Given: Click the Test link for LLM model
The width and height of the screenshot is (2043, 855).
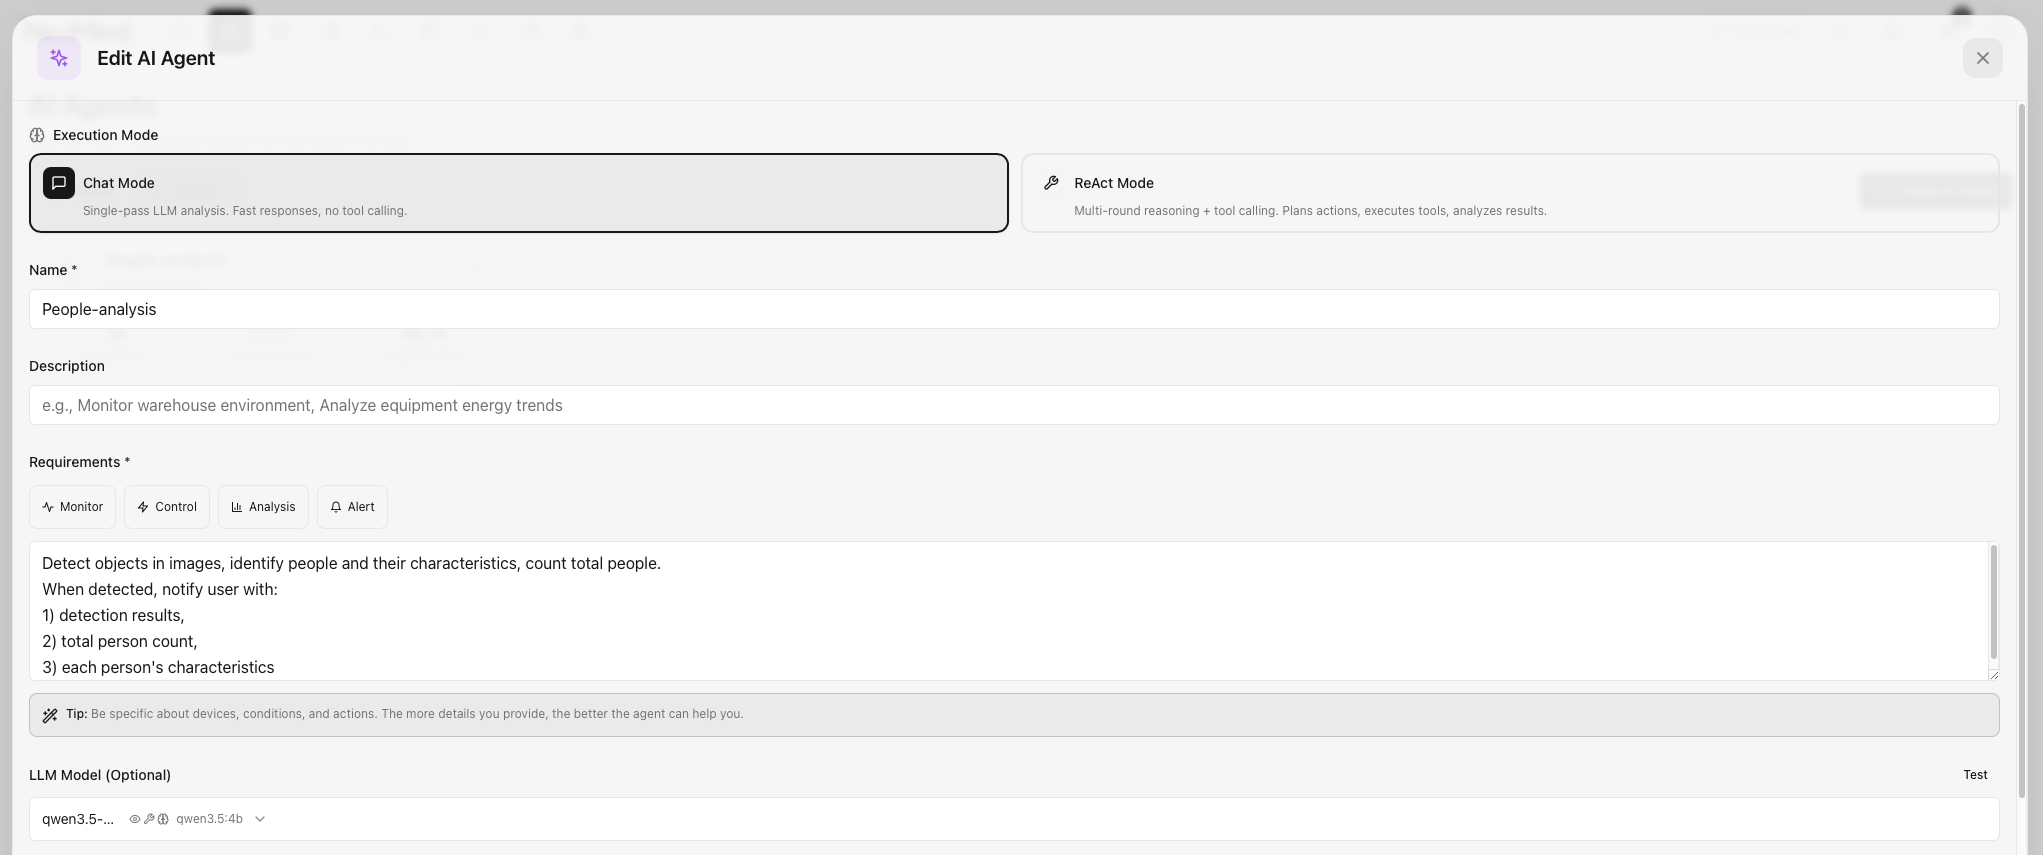Looking at the screenshot, I should 1974,775.
